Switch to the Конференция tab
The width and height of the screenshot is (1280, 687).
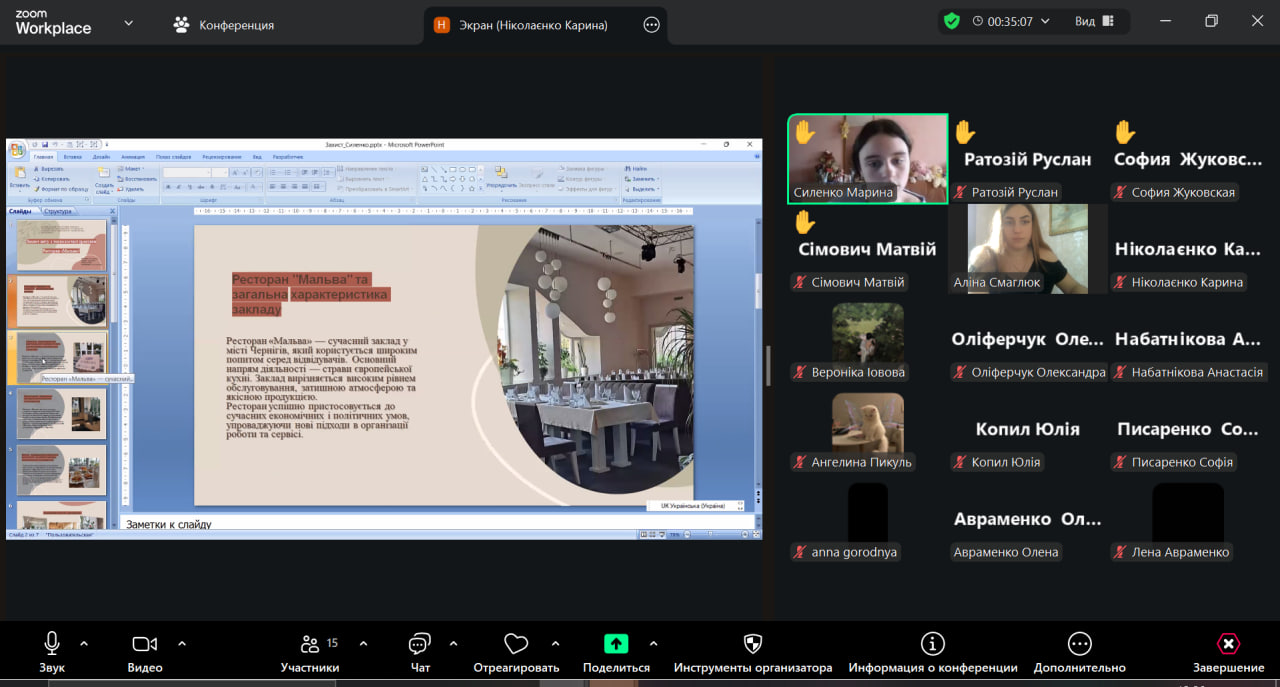coord(224,25)
